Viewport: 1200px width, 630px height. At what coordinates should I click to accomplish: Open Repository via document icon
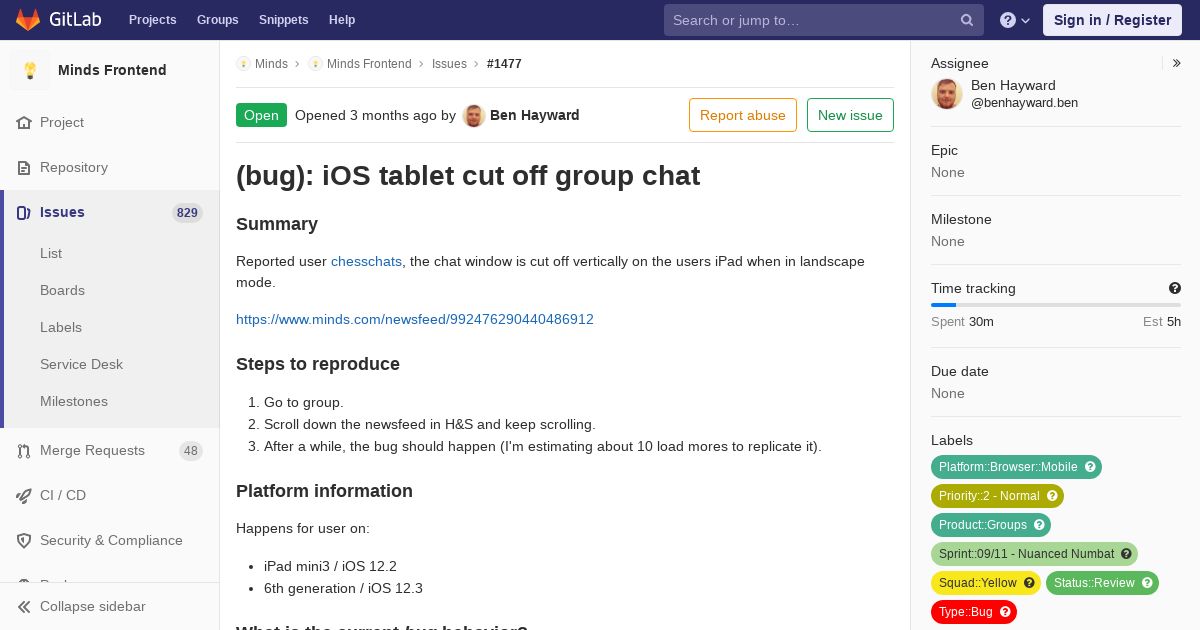pos(24,167)
